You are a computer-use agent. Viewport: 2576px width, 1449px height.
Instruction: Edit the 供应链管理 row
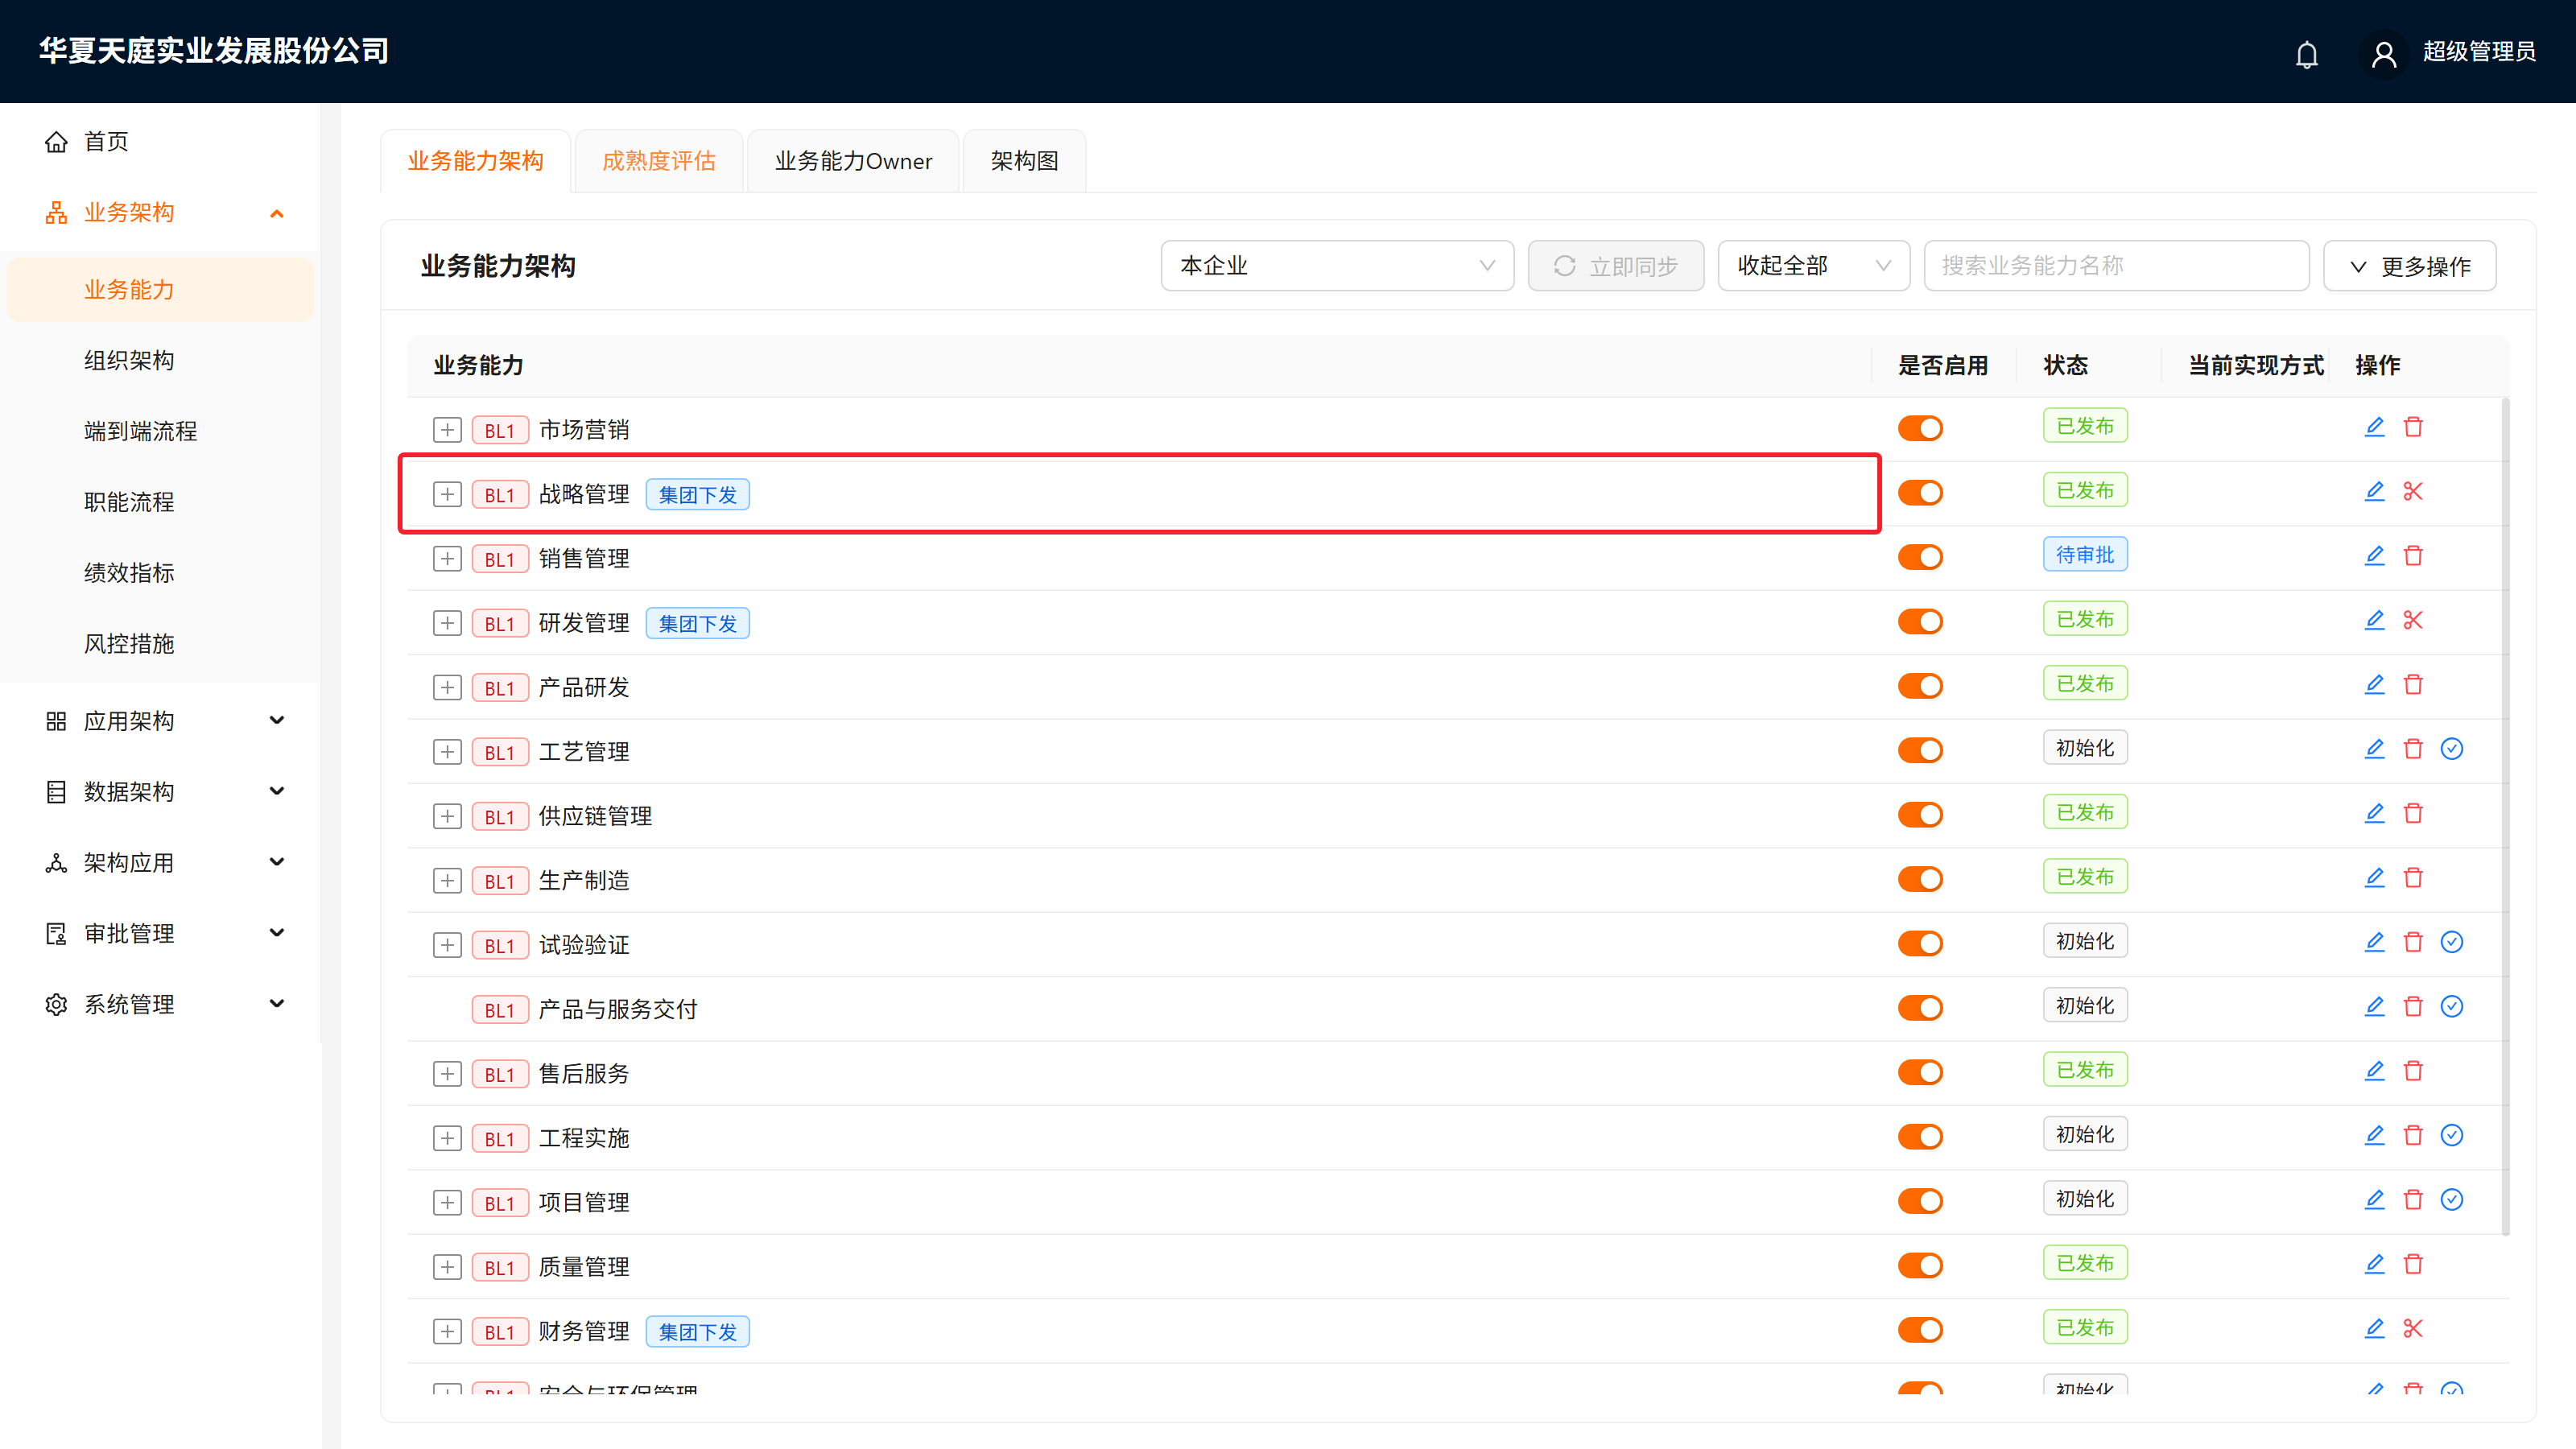point(2374,813)
